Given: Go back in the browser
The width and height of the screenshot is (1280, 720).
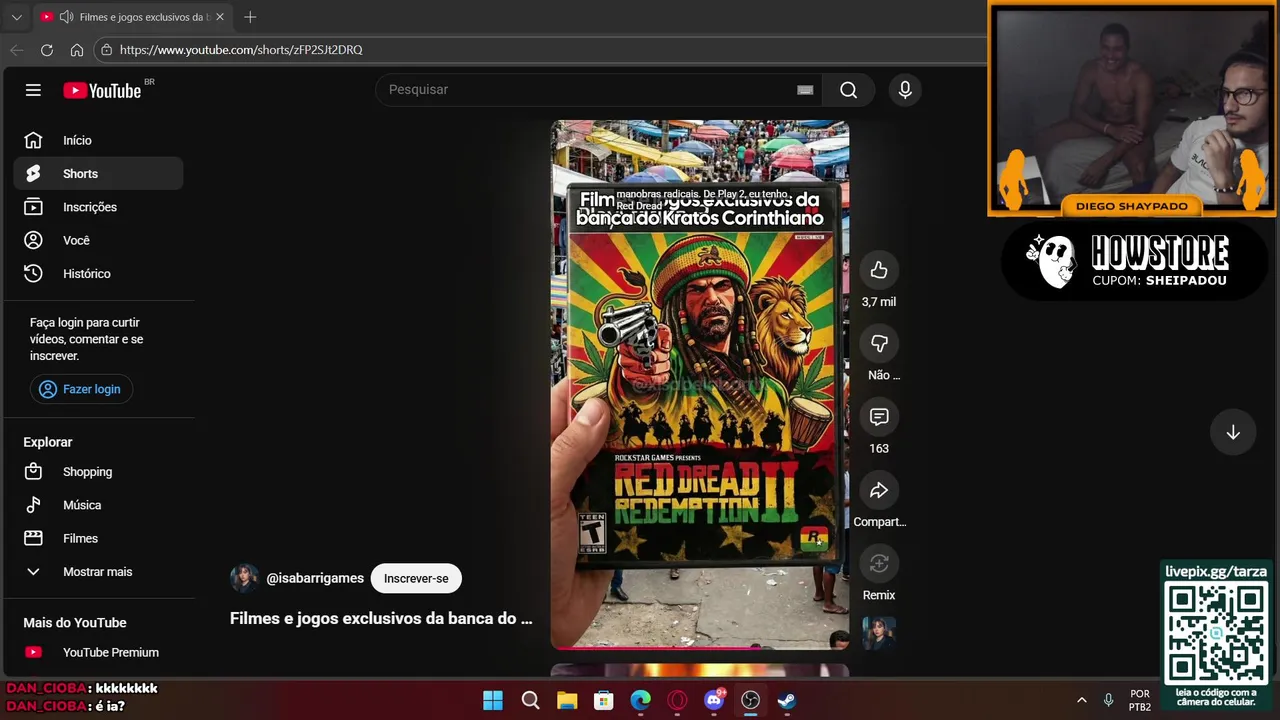Looking at the screenshot, I should point(16,50).
